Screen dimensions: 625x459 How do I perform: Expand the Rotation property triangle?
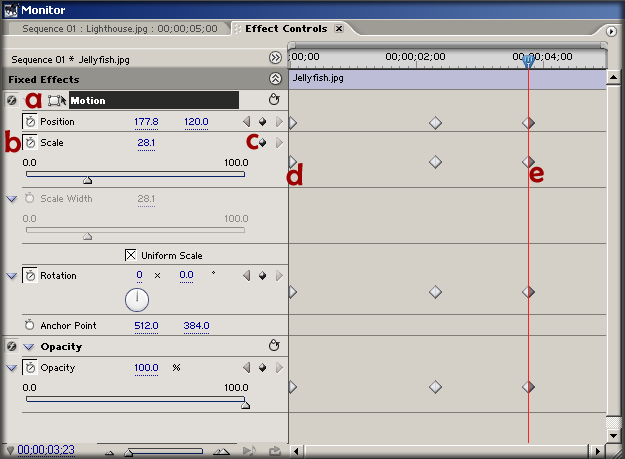pos(12,275)
